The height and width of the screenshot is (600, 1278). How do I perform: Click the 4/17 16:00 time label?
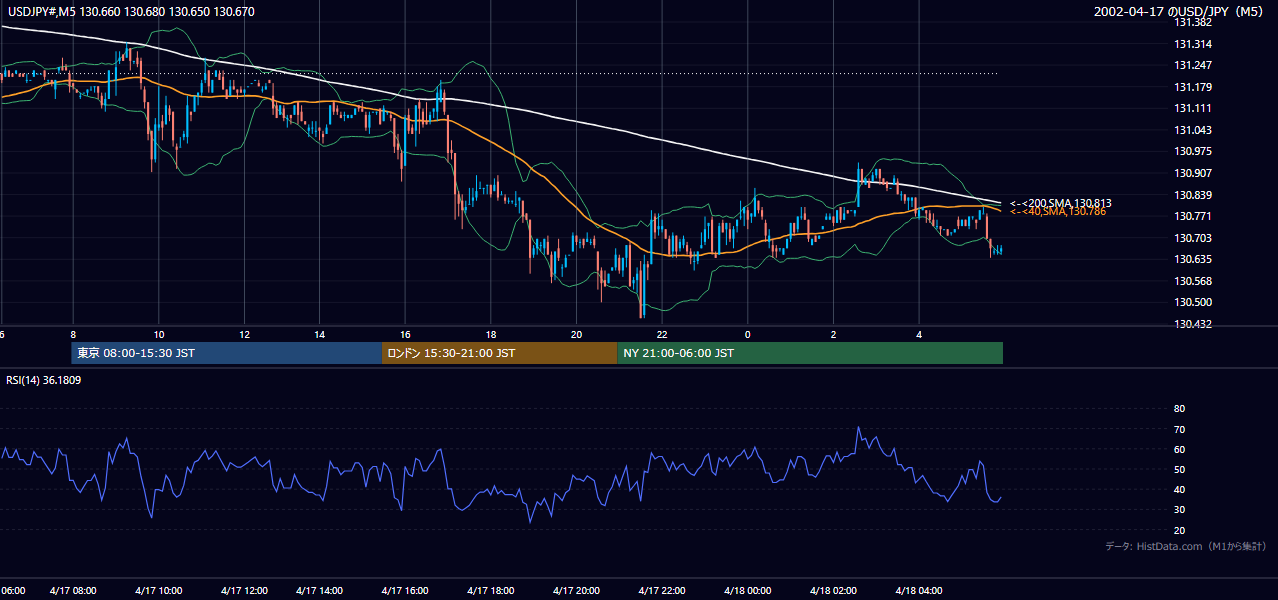pos(405,591)
